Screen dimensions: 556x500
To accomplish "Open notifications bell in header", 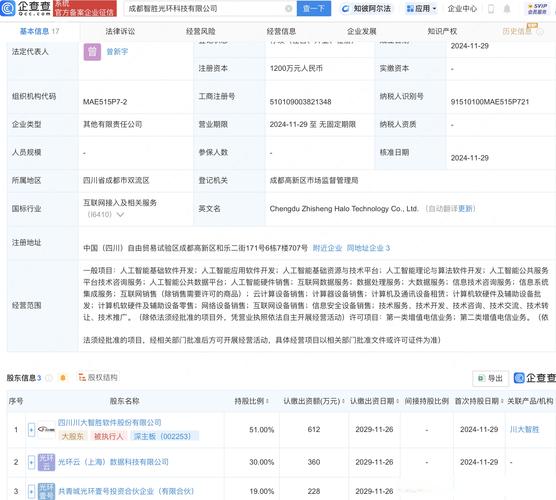I will click(507, 9).
